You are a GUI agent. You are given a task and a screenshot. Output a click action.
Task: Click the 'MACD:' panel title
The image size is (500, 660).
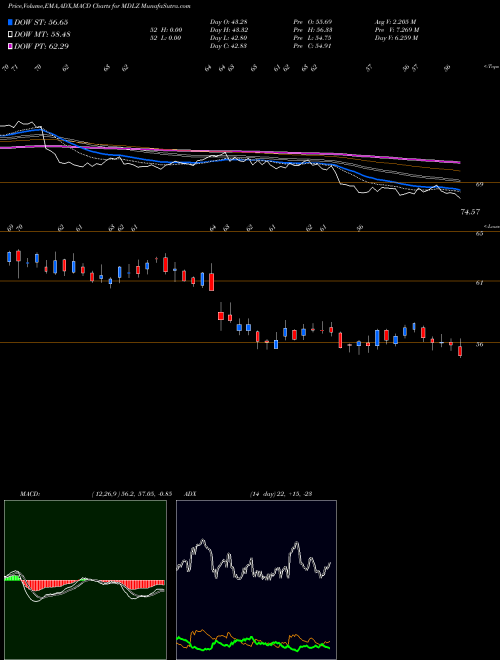(30, 494)
